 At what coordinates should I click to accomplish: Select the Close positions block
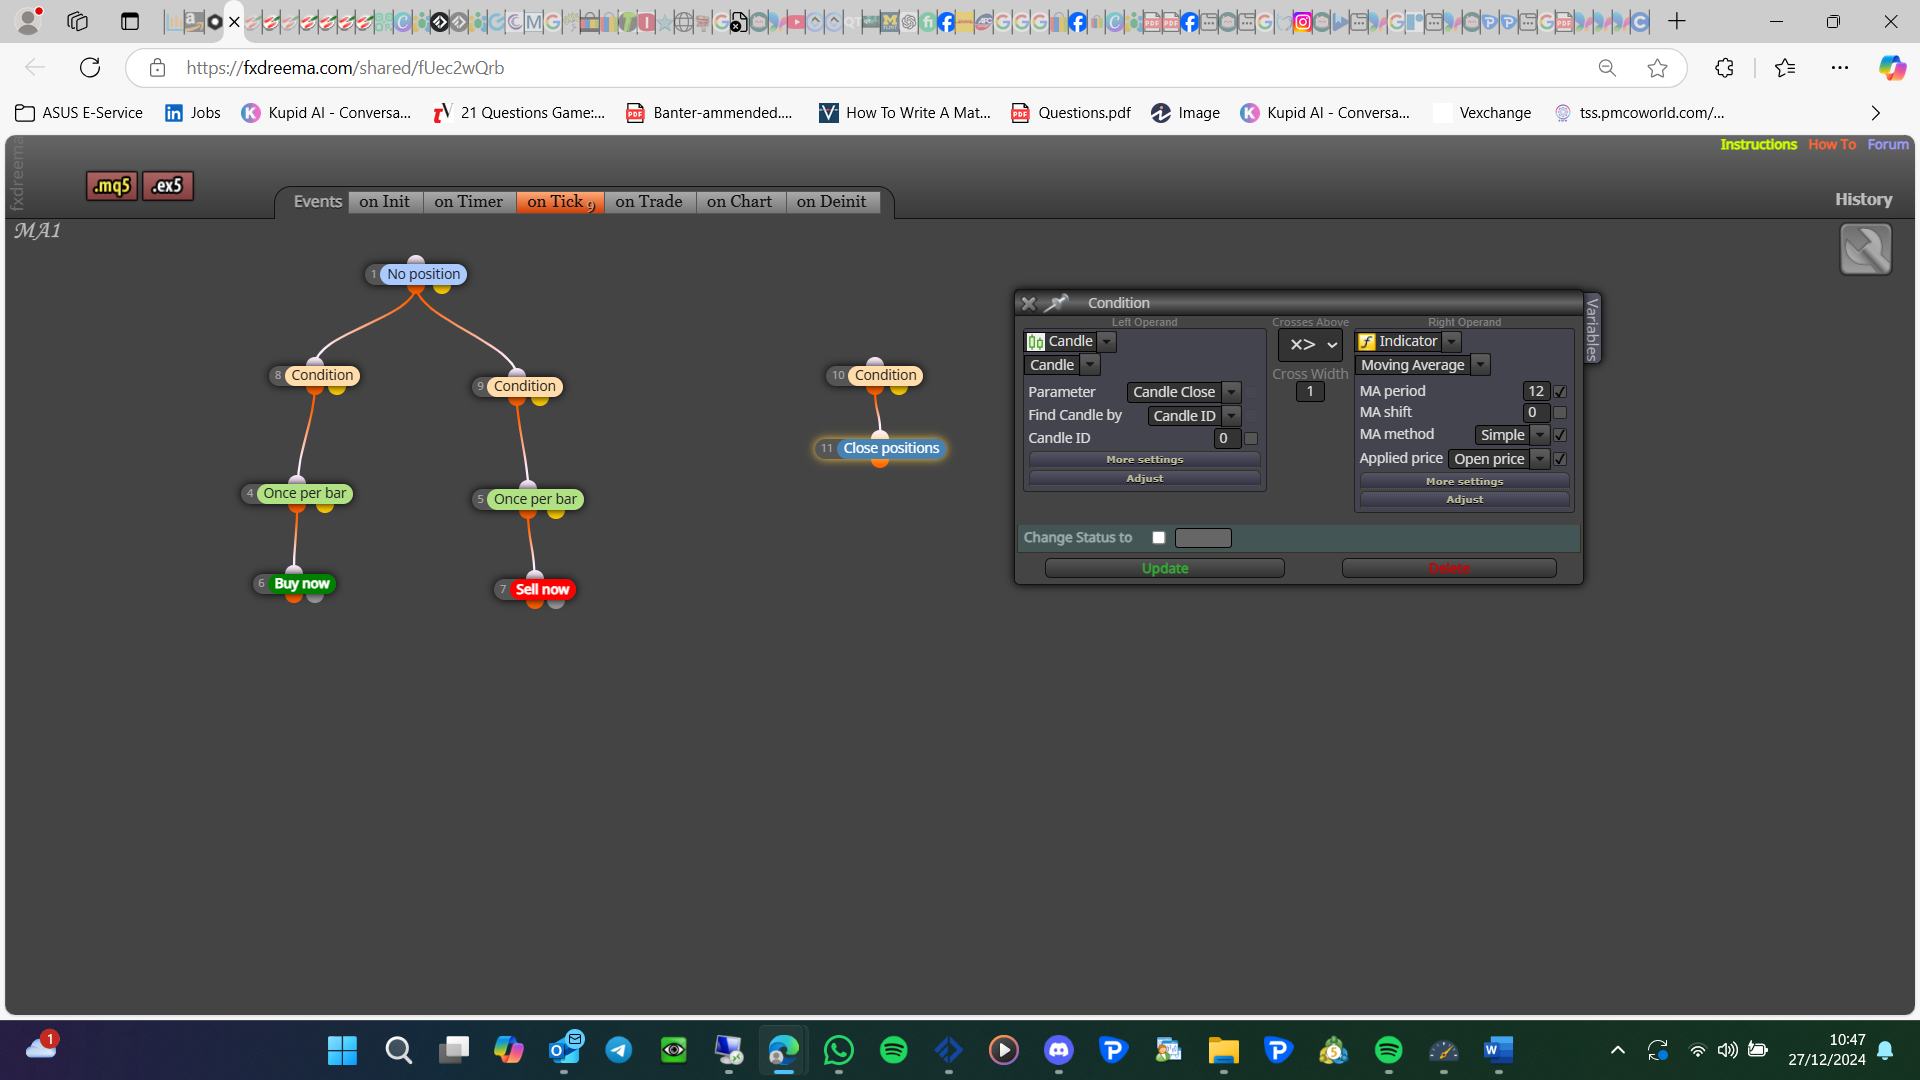(891, 448)
